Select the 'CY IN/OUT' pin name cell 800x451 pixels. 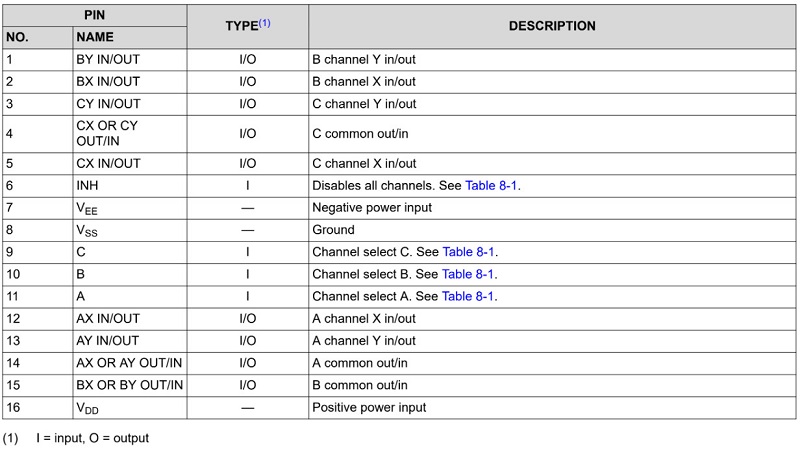(x=130, y=104)
